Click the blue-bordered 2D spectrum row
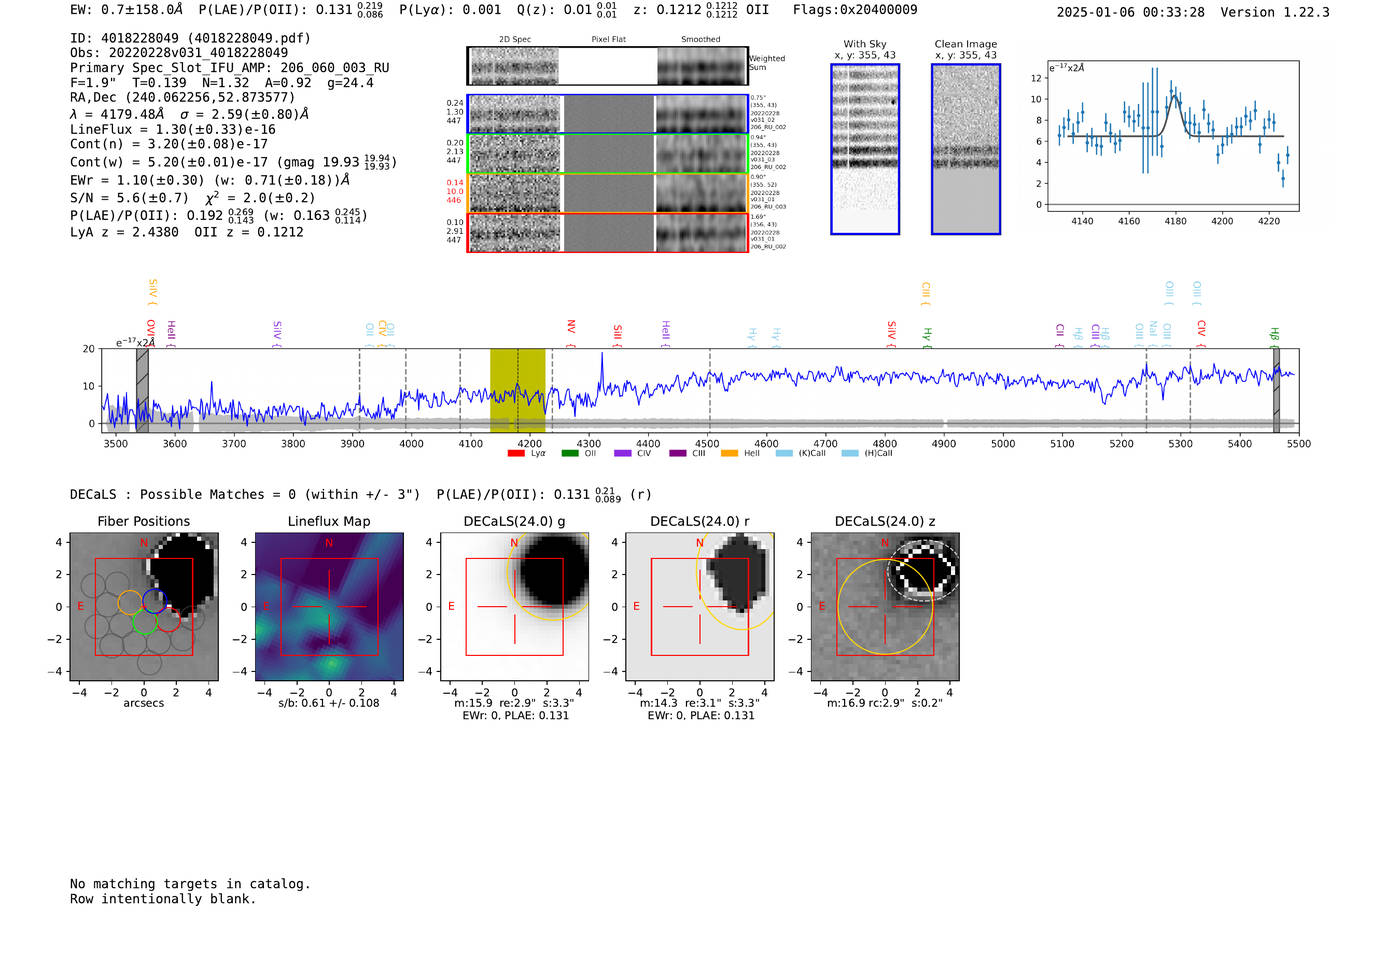 click(x=608, y=114)
